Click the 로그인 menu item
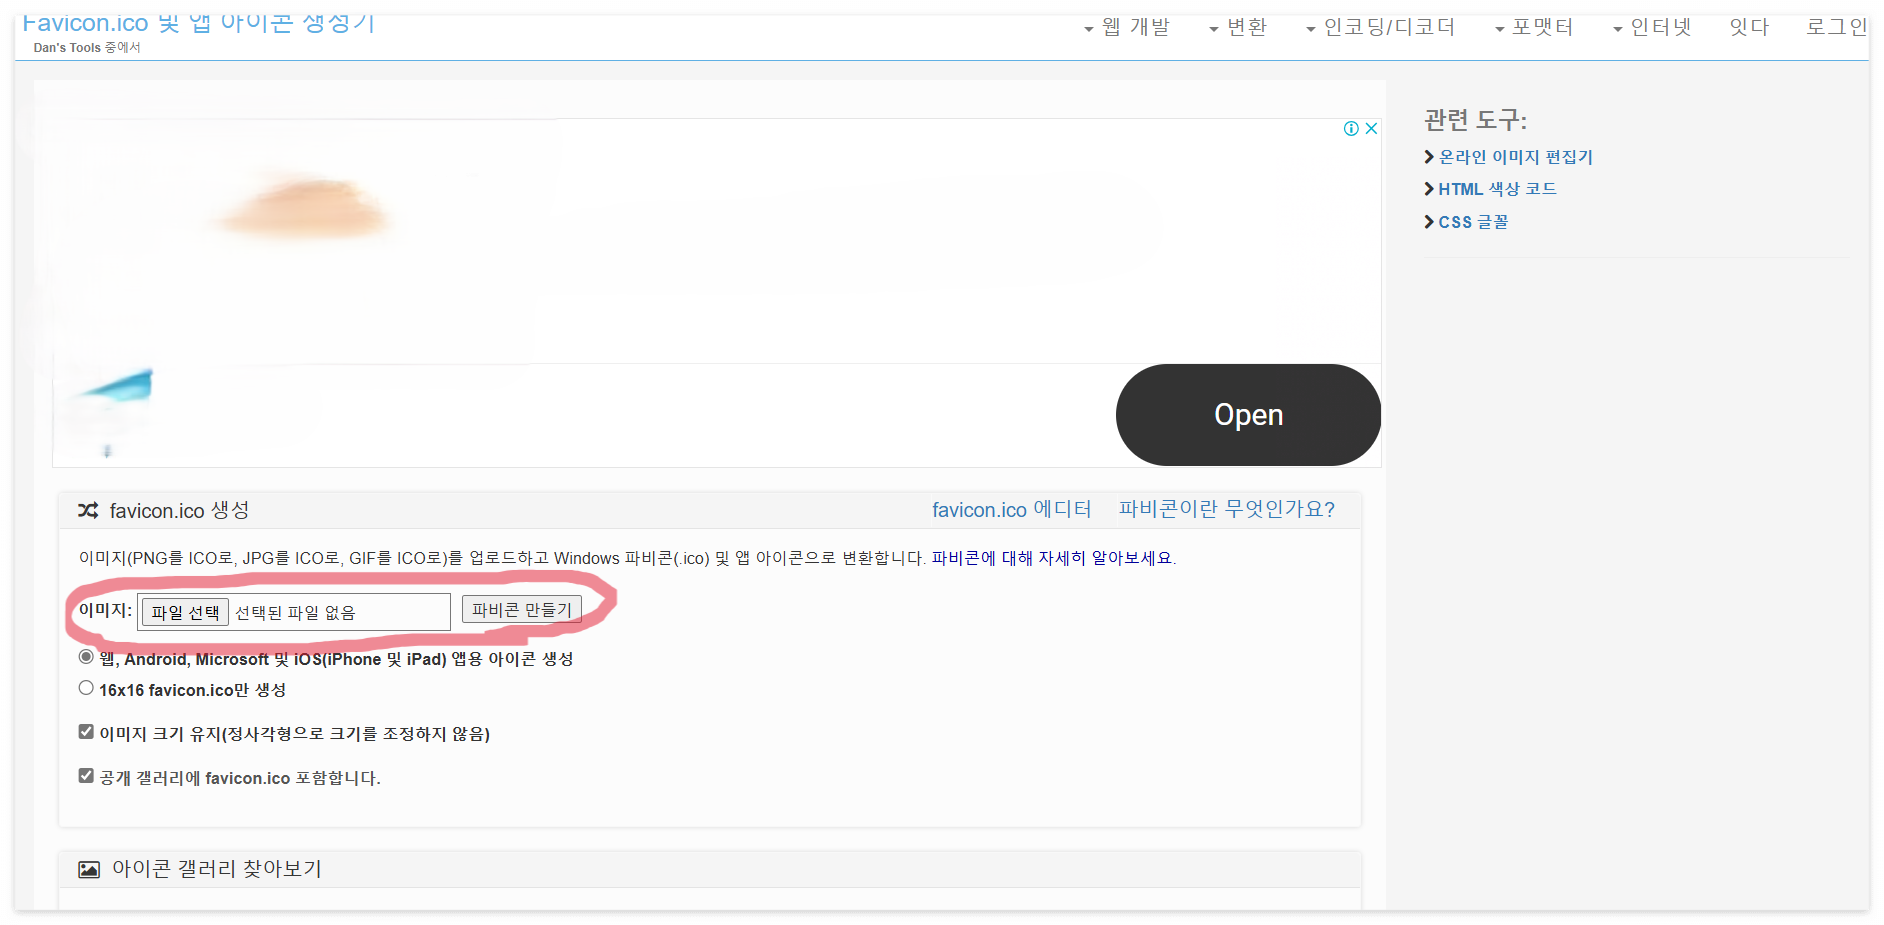The height and width of the screenshot is (925, 1884). 1836,27
